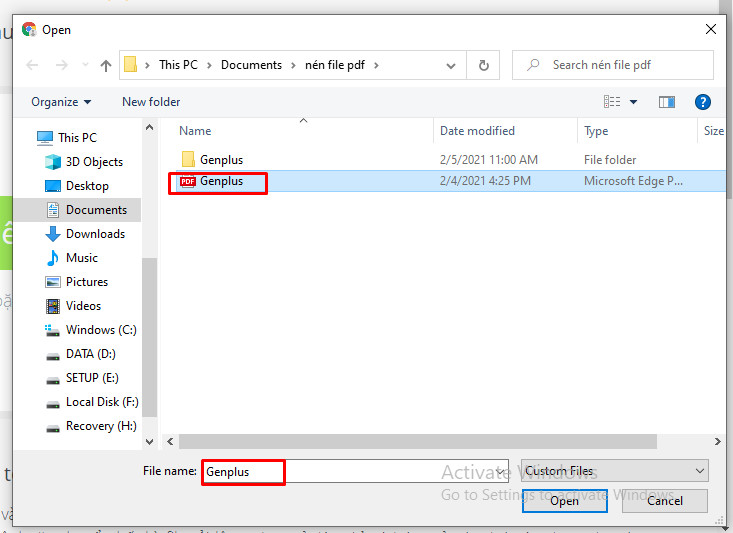Select nén file pdf breadcrumb segment

tap(335, 65)
